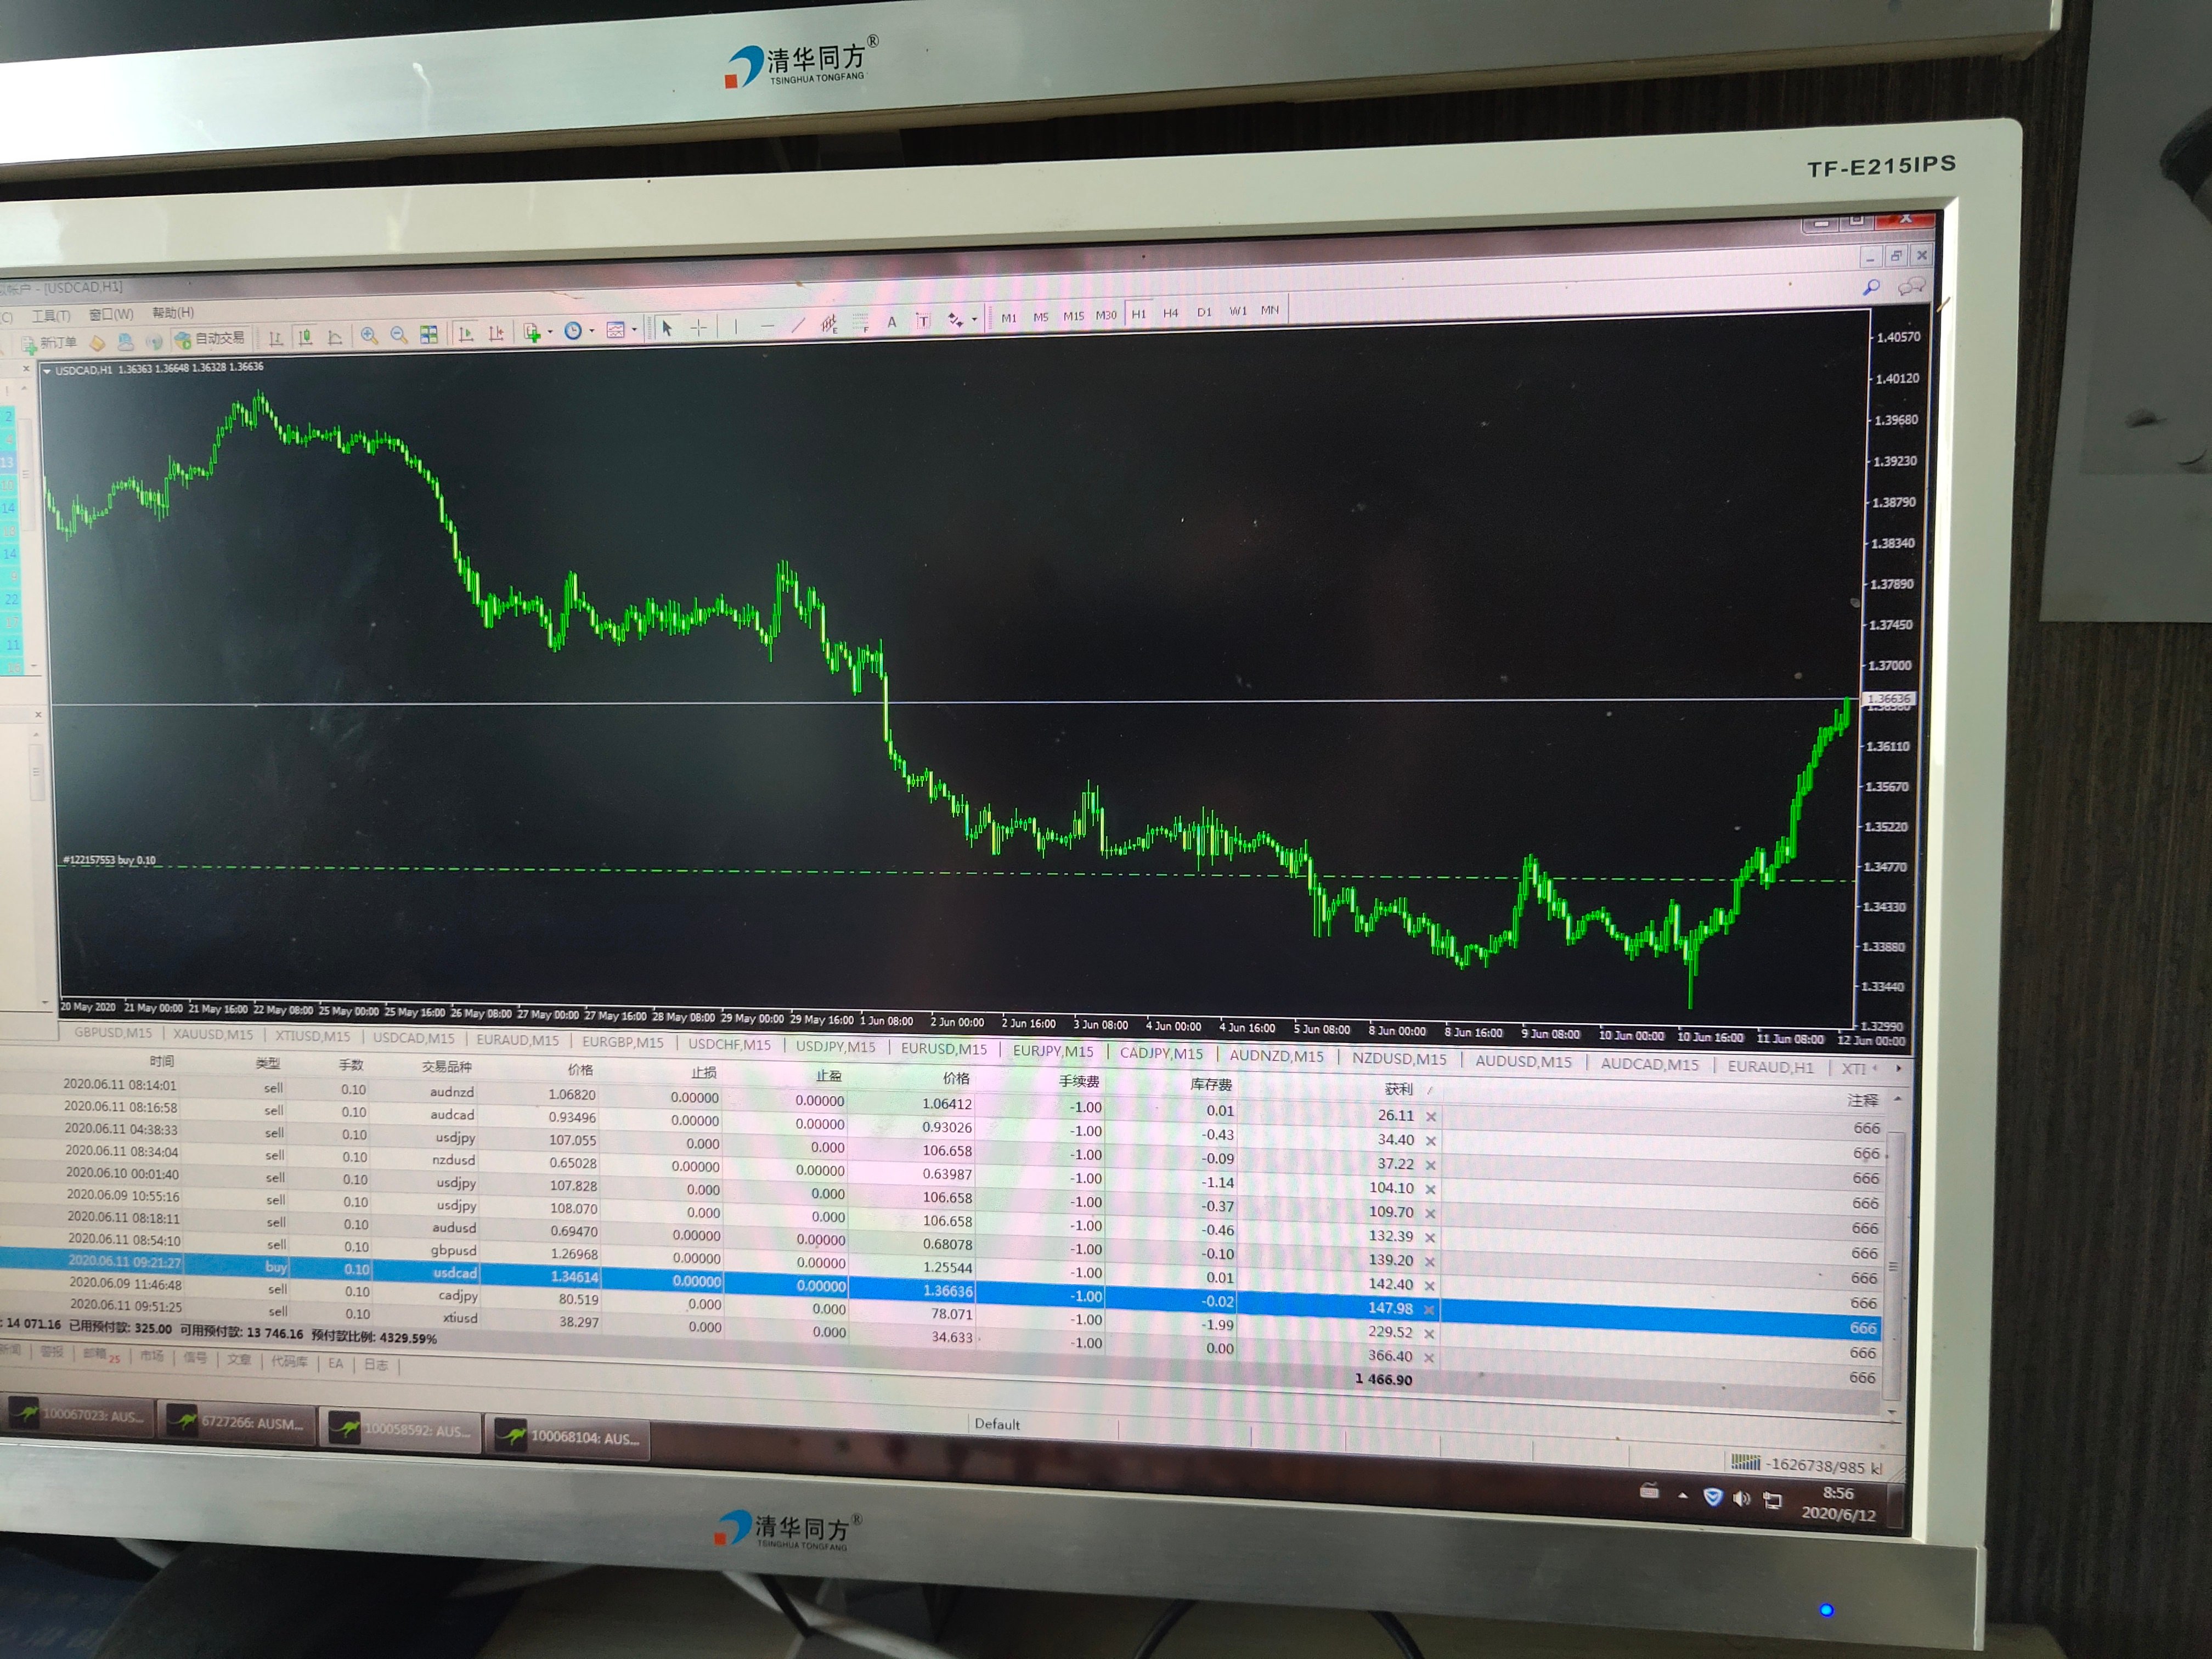The height and width of the screenshot is (1659, 2212).
Task: Click the terminal list scroll up arrow
Action: [1898, 1099]
